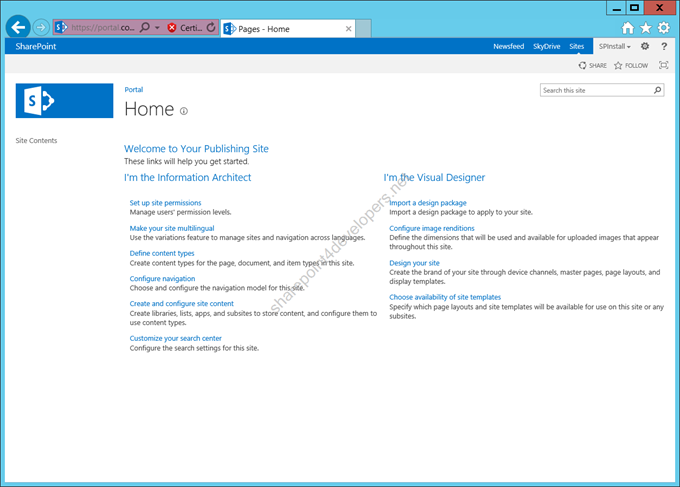Click the browser Home icon
Image resolution: width=680 pixels, height=487 pixels.
coord(628,28)
